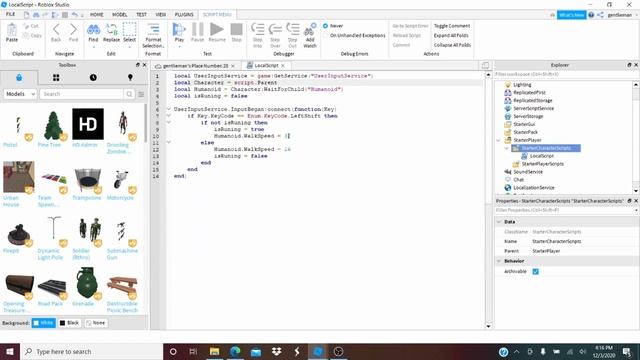Click the Undo arrow in quick access bar
The image size is (640, 360).
pyautogui.click(x=74, y=15)
